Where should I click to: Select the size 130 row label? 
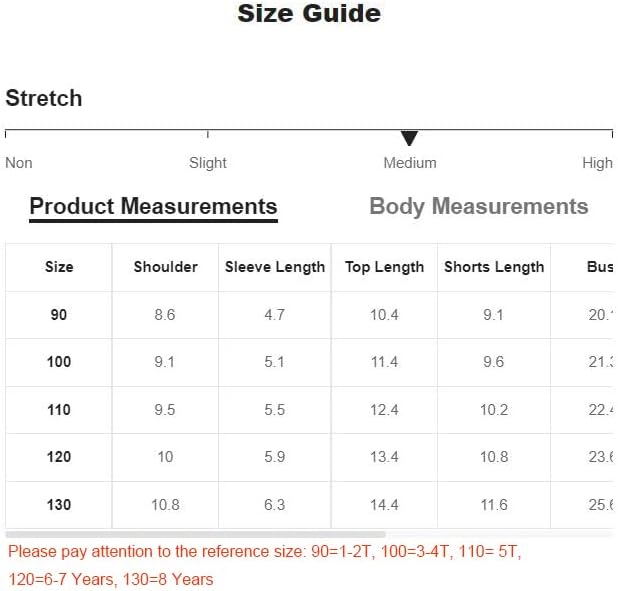click(x=59, y=505)
